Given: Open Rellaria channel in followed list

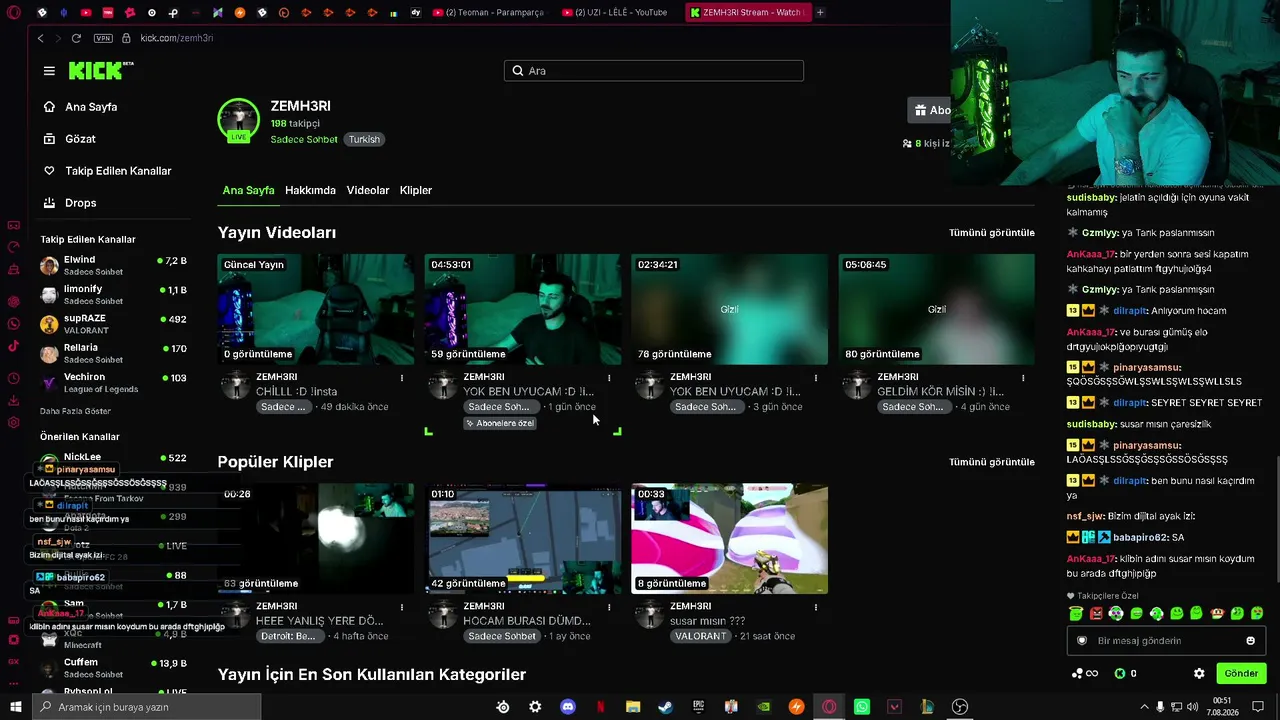Looking at the screenshot, I should [113, 353].
